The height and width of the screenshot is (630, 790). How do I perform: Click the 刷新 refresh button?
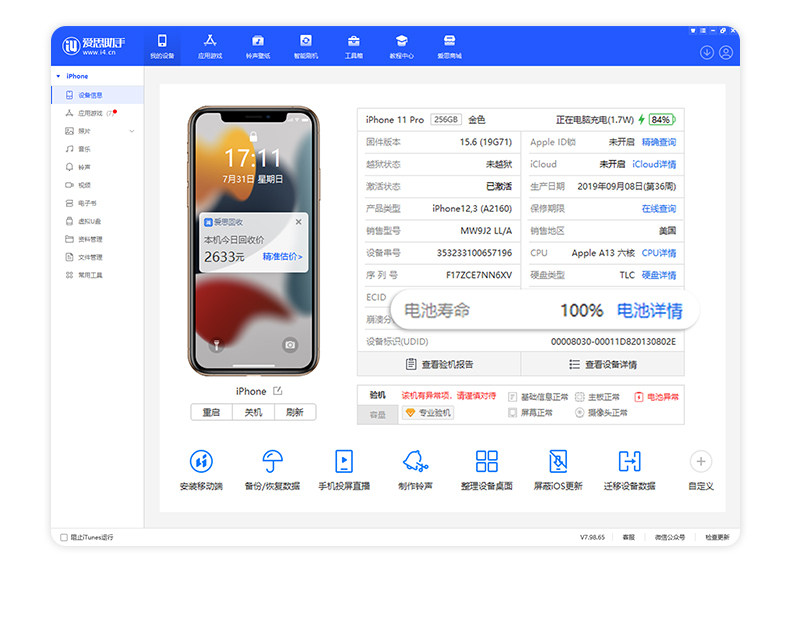tap(295, 412)
